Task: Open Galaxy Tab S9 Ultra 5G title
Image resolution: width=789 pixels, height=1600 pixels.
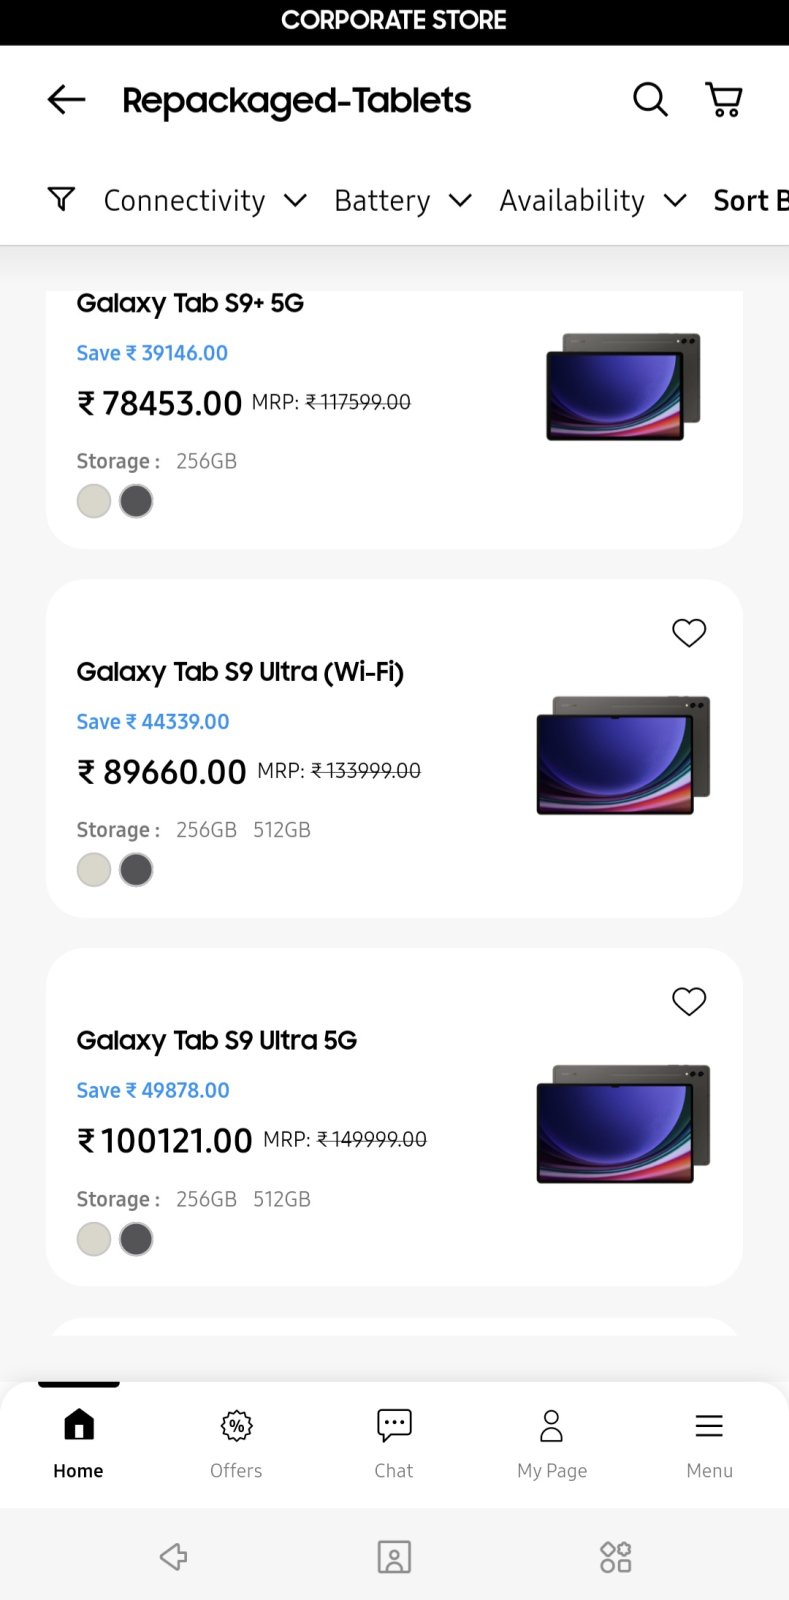Action: point(217,1040)
